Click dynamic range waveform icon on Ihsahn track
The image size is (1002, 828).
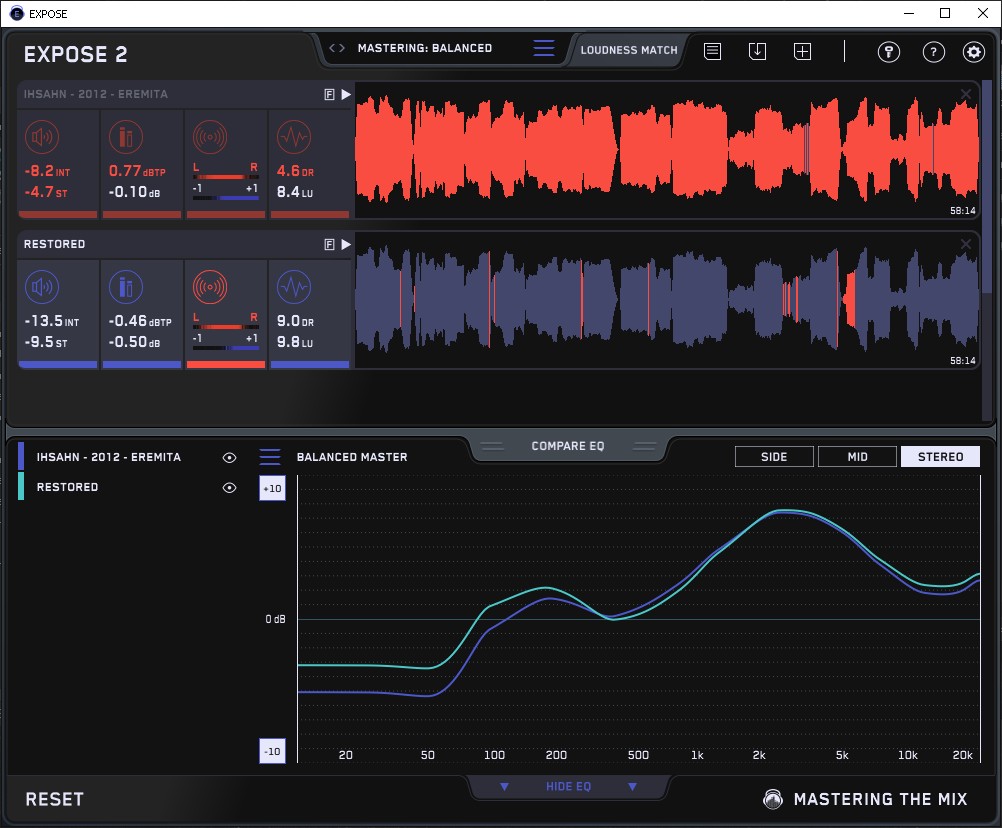pos(293,137)
